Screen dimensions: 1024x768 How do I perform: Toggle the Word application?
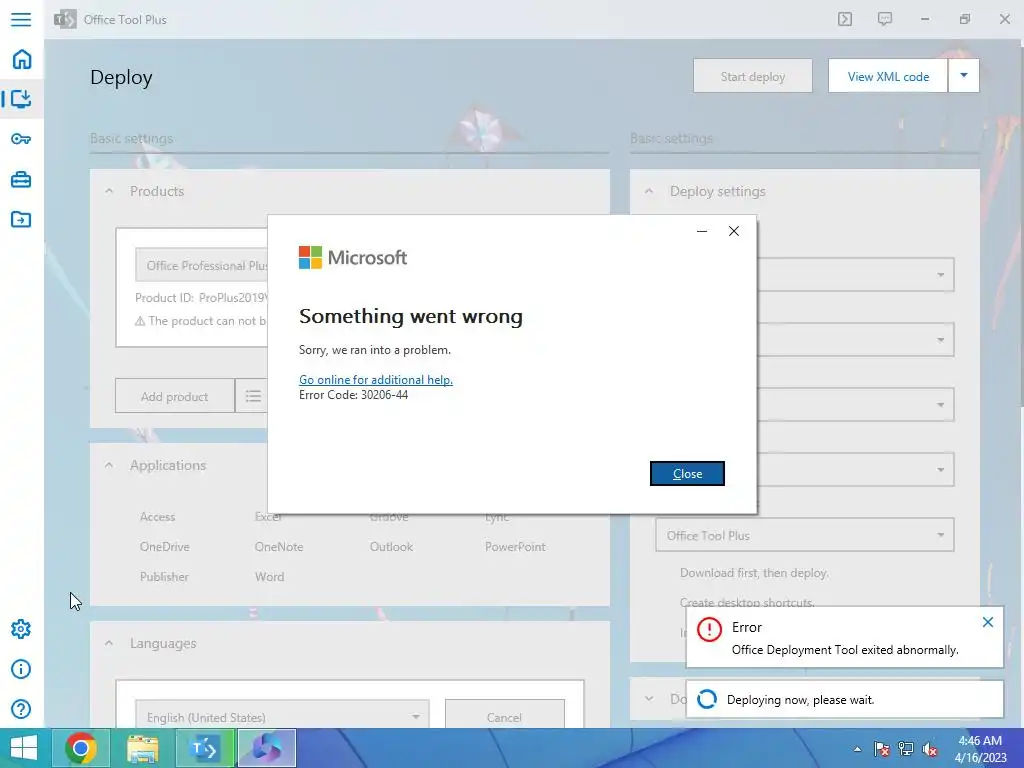269,577
